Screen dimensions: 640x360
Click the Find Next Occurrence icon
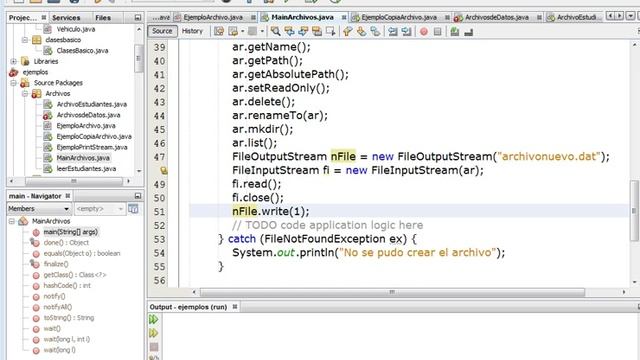click(x=303, y=31)
